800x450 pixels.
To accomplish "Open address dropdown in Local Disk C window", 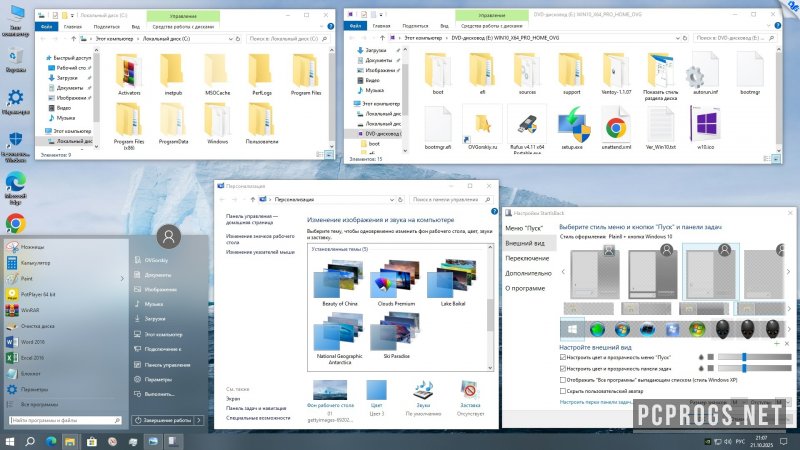I will point(231,39).
